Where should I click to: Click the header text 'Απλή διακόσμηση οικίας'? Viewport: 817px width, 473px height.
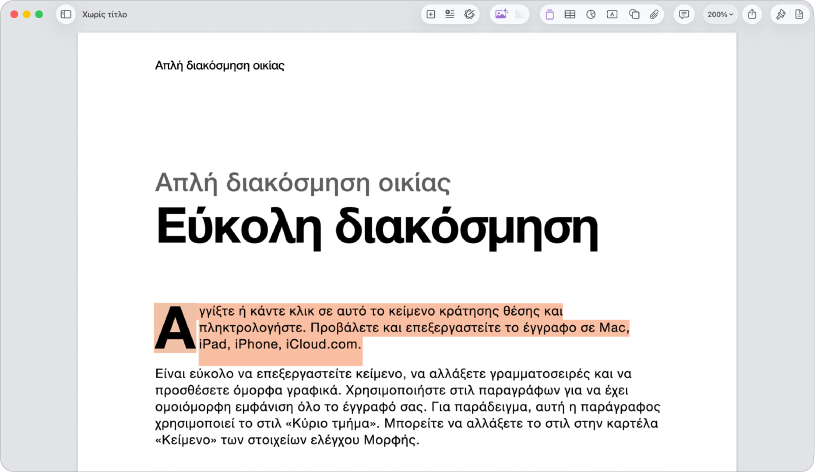pyautogui.click(x=220, y=66)
